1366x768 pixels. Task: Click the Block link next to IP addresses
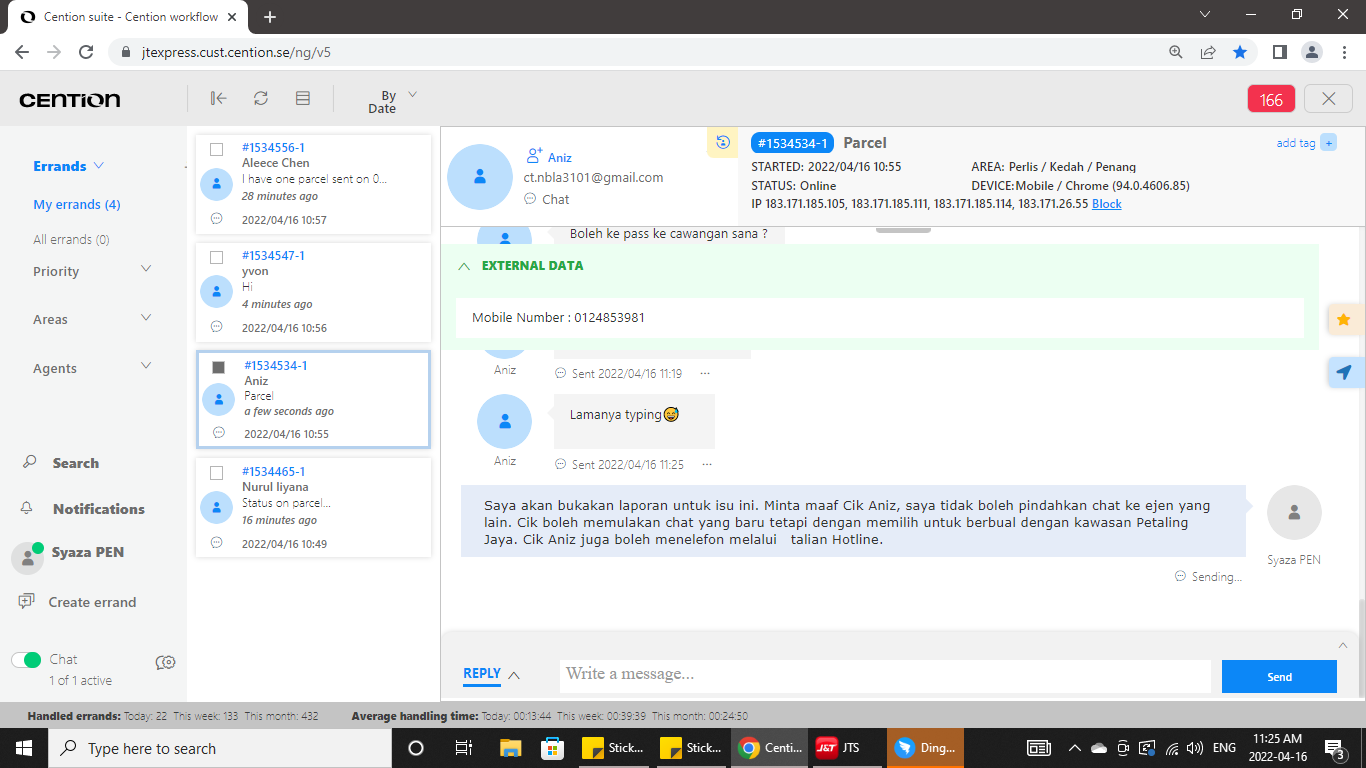1106,204
